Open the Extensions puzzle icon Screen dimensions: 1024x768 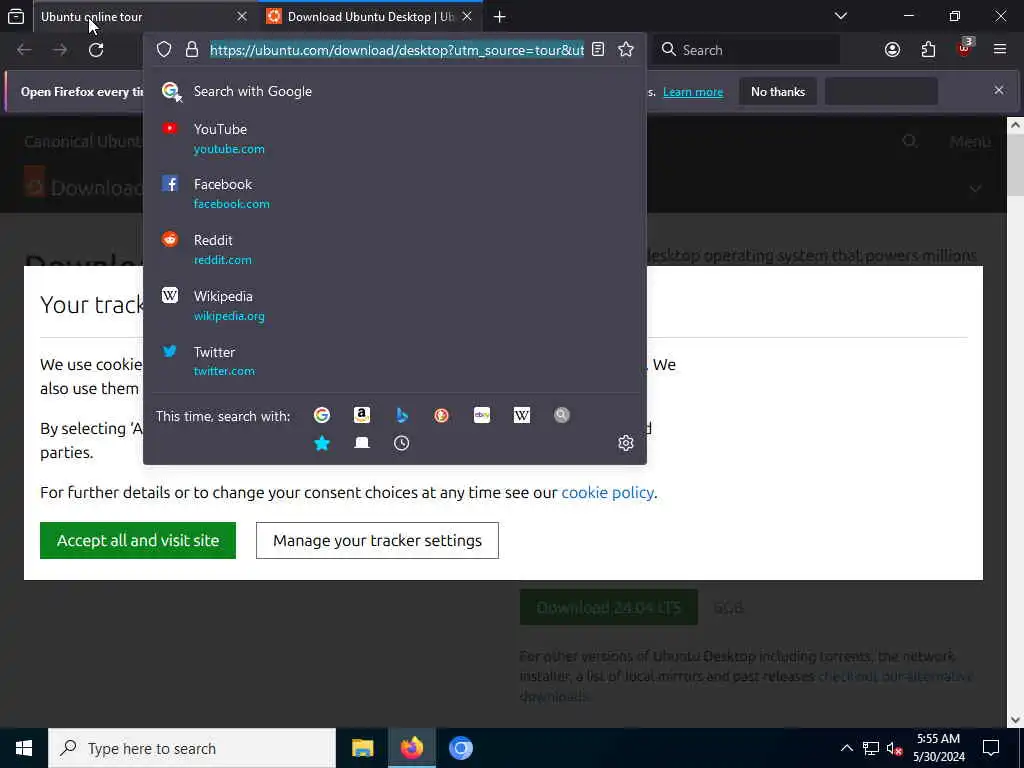[x=928, y=50]
